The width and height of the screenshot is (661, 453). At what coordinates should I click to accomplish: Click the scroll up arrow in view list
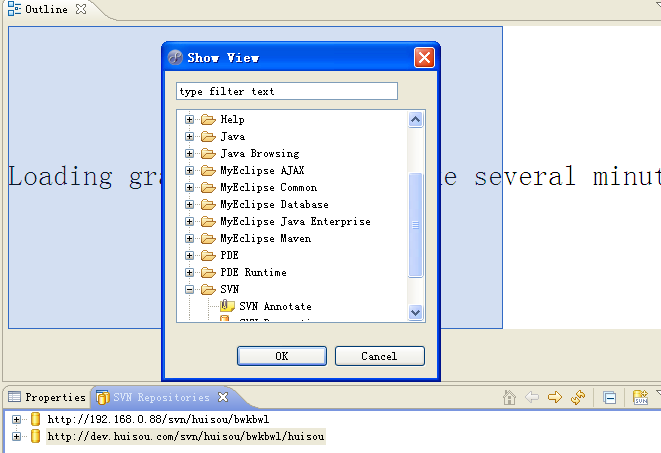pos(415,120)
